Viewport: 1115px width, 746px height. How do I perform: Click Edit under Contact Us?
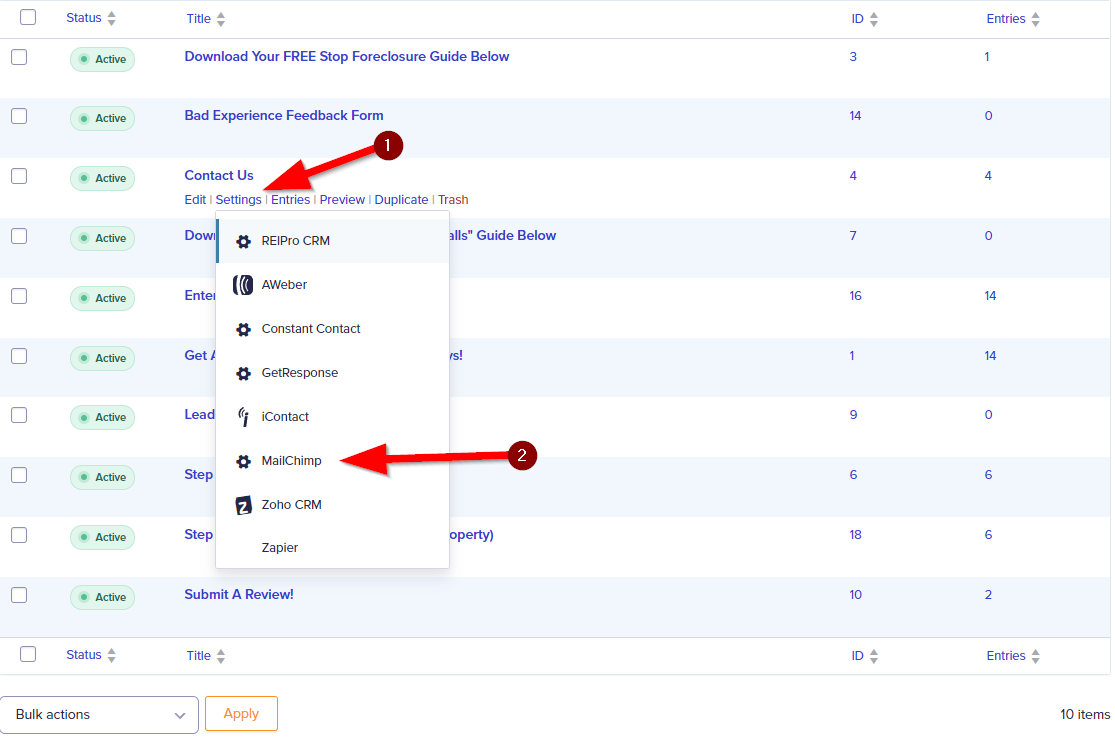195,200
